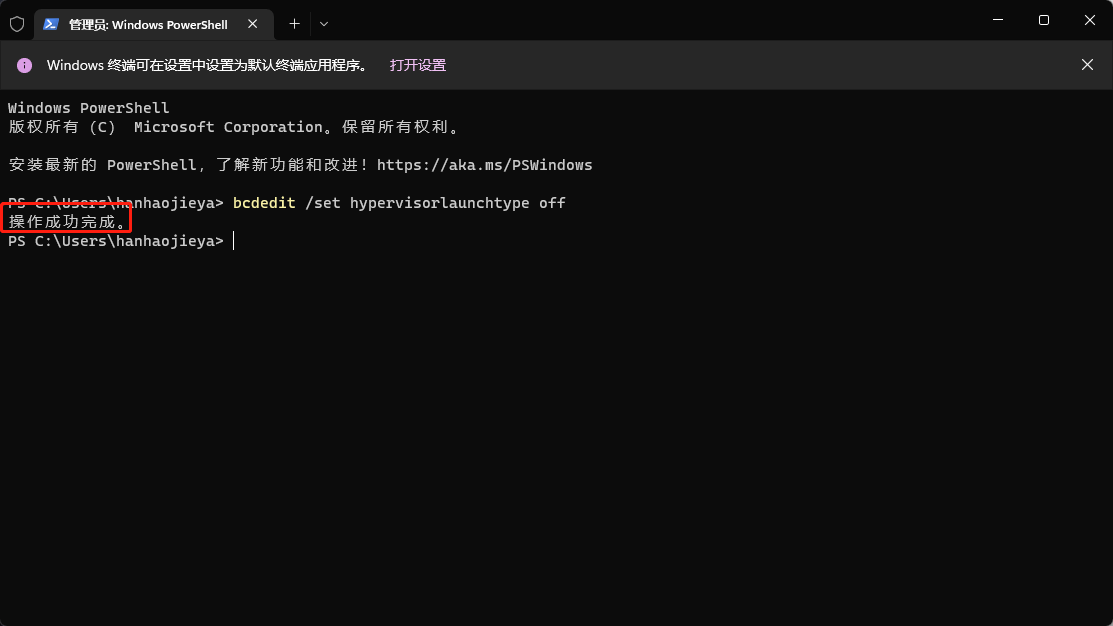Screen dimensions: 1113x626
Task: Close the Windows PowerShell tab
Action: (x=253, y=24)
